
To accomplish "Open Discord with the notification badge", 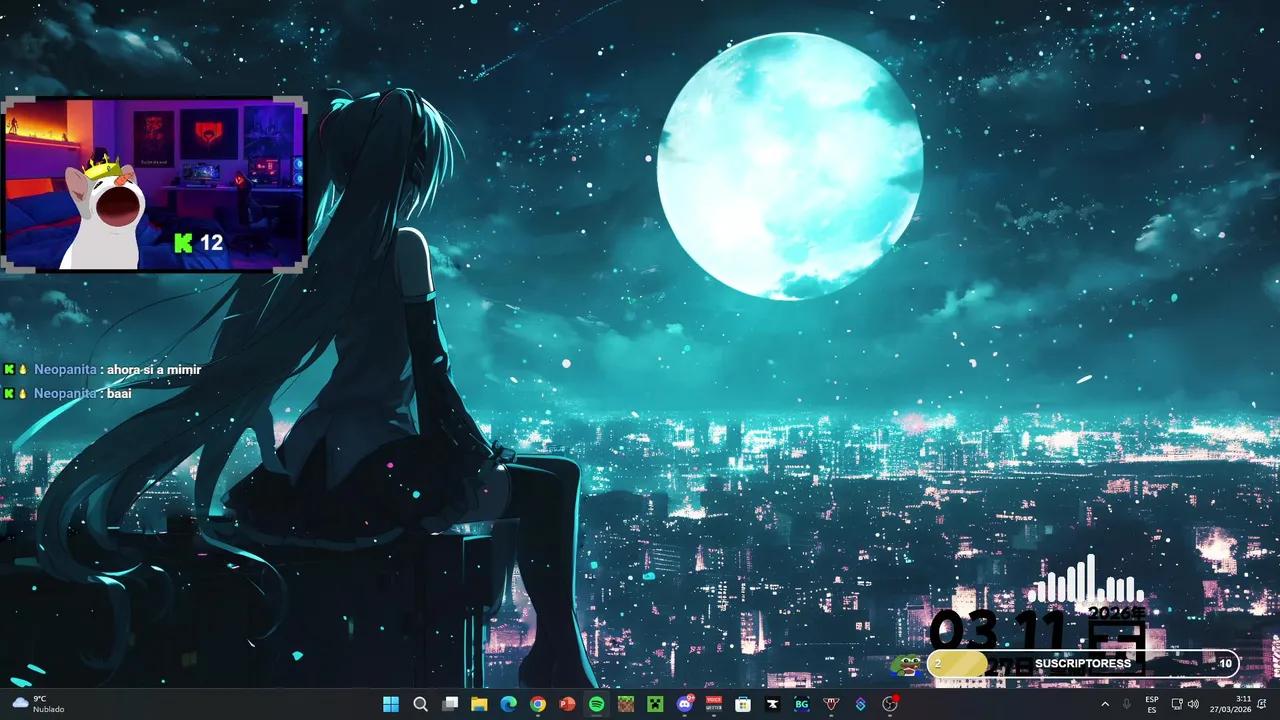I will tap(685, 704).
